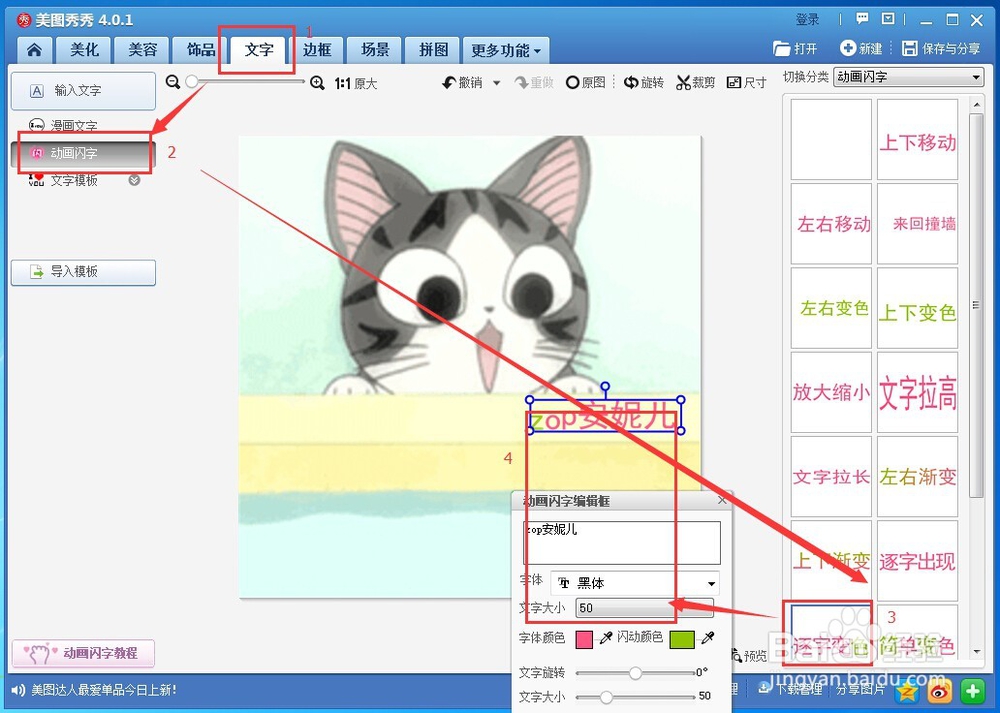Select the 放大缩小 animation thumbnail
The height and width of the screenshot is (713, 1000).
click(x=831, y=392)
